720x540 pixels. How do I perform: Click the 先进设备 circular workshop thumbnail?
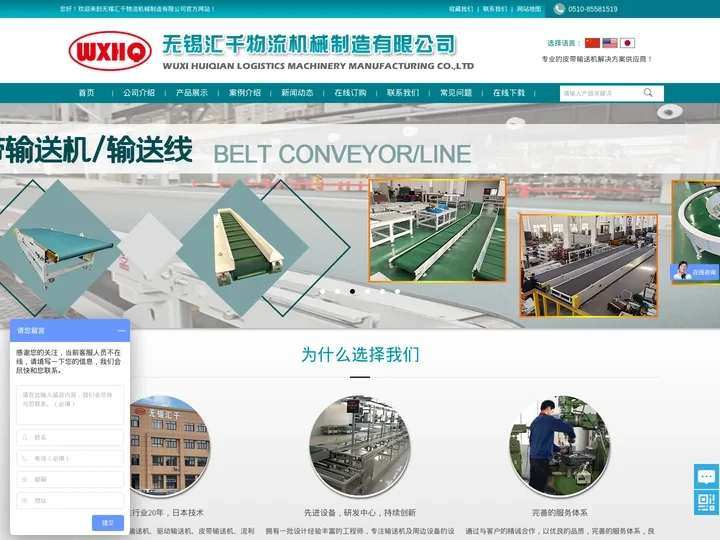pyautogui.click(x=360, y=446)
